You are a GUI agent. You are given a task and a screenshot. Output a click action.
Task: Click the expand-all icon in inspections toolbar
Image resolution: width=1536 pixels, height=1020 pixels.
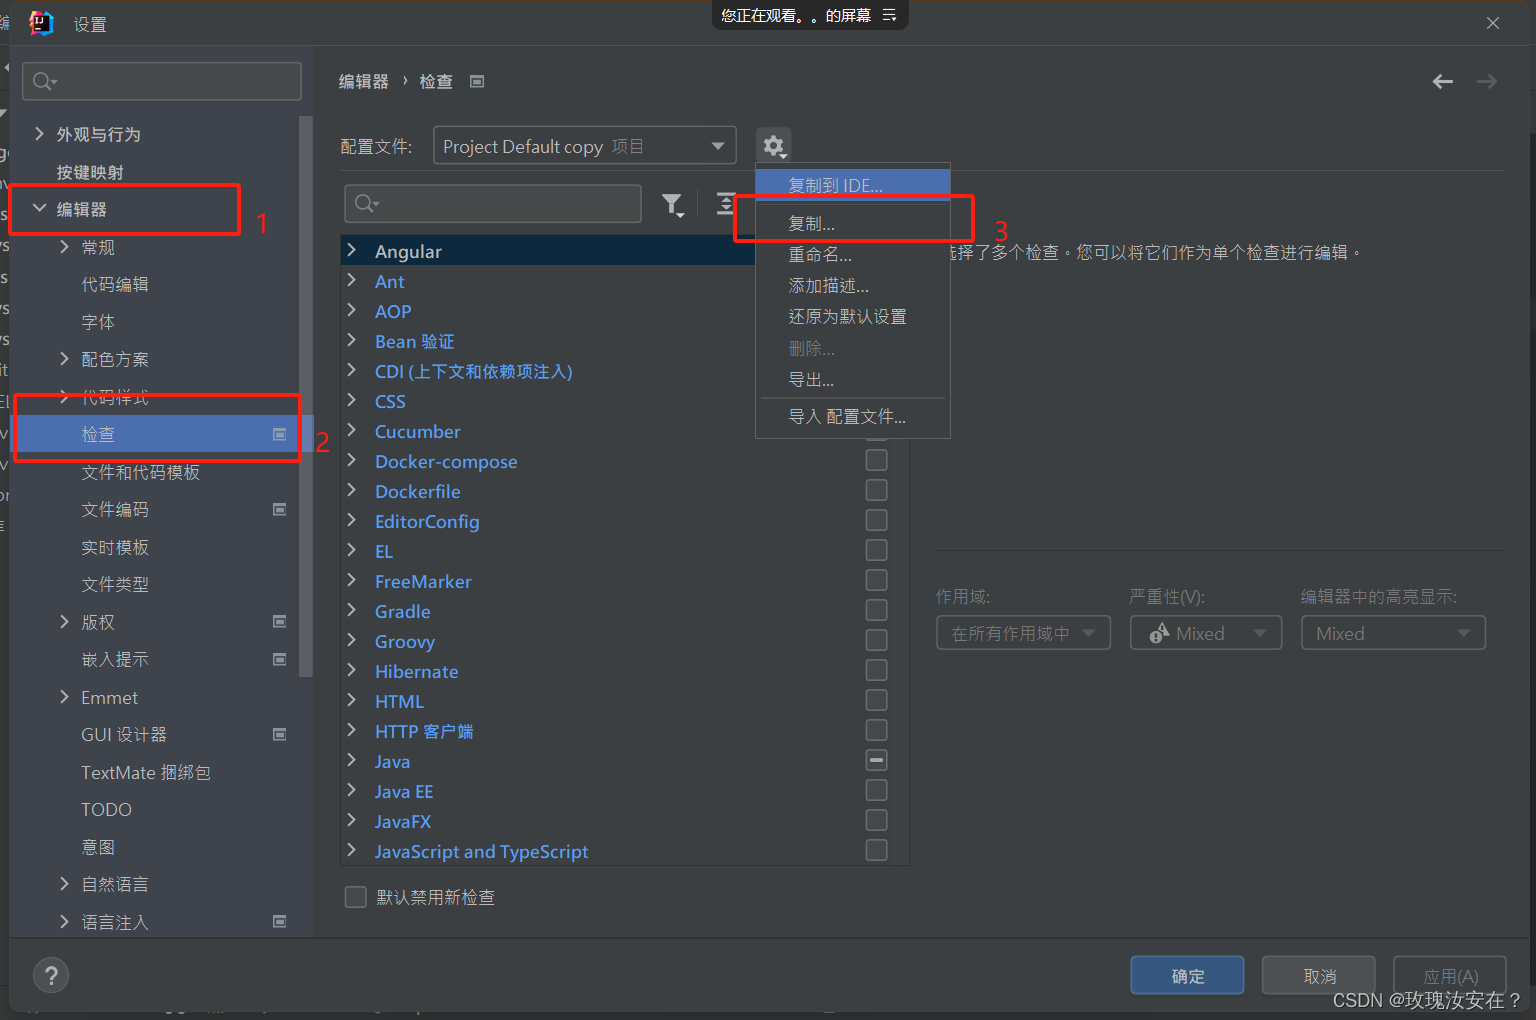click(726, 204)
